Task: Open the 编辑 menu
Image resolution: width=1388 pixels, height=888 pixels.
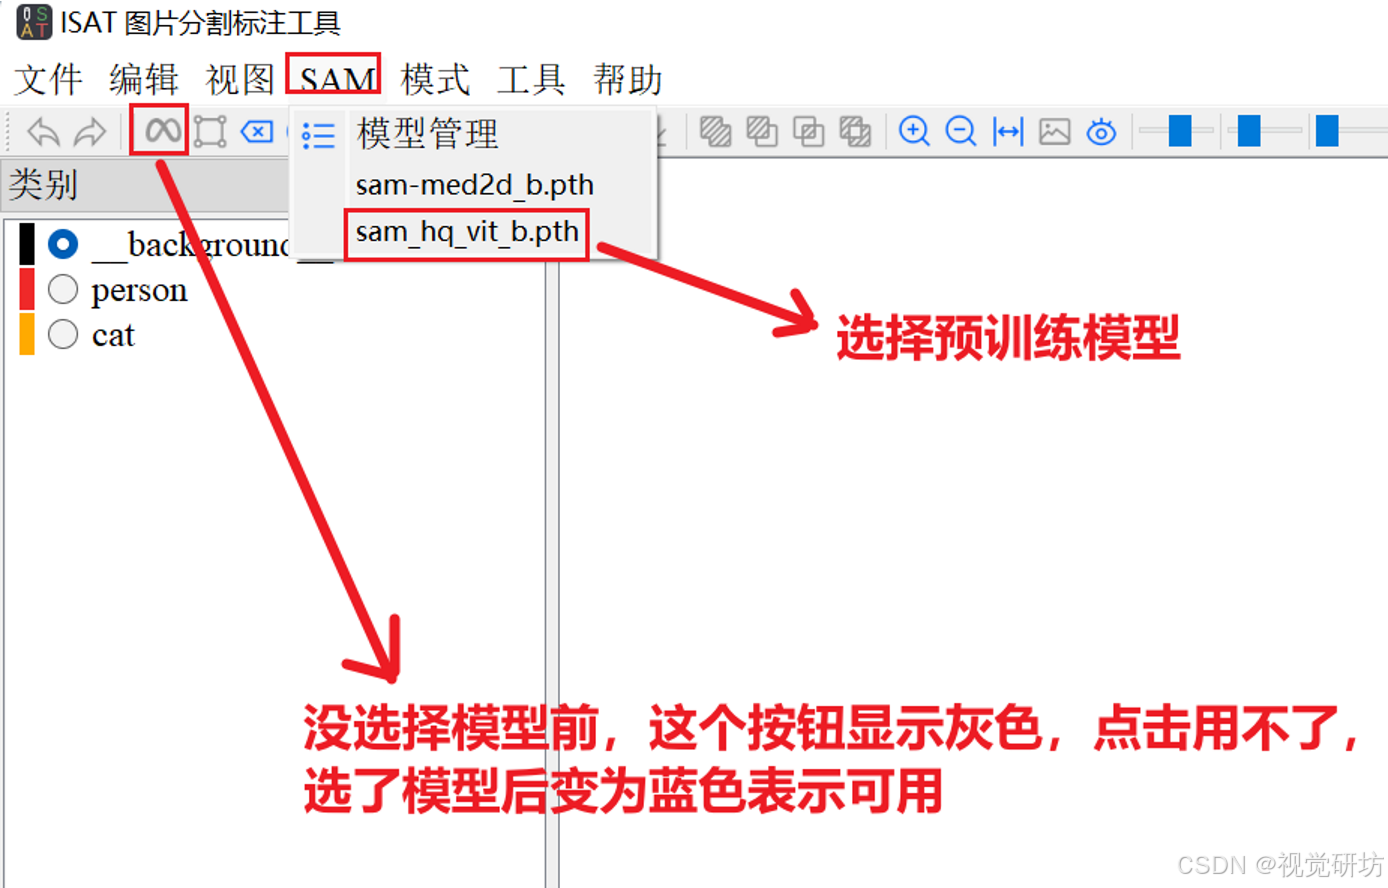Action: [x=144, y=79]
